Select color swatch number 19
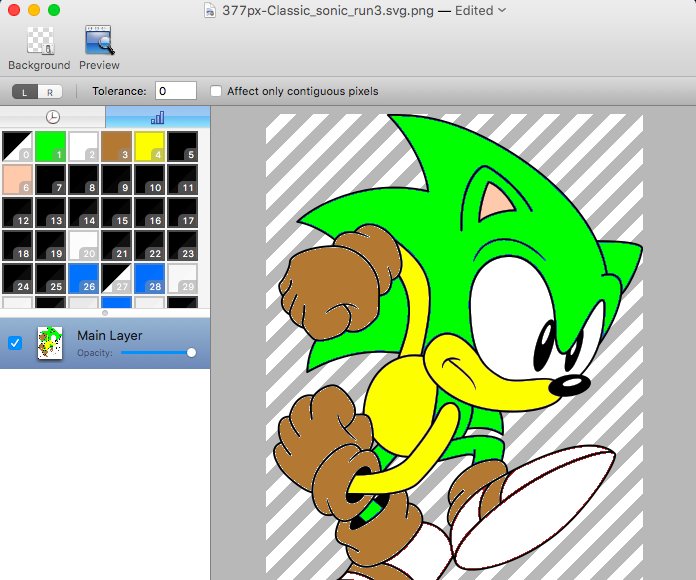696x580 pixels. 50,245
